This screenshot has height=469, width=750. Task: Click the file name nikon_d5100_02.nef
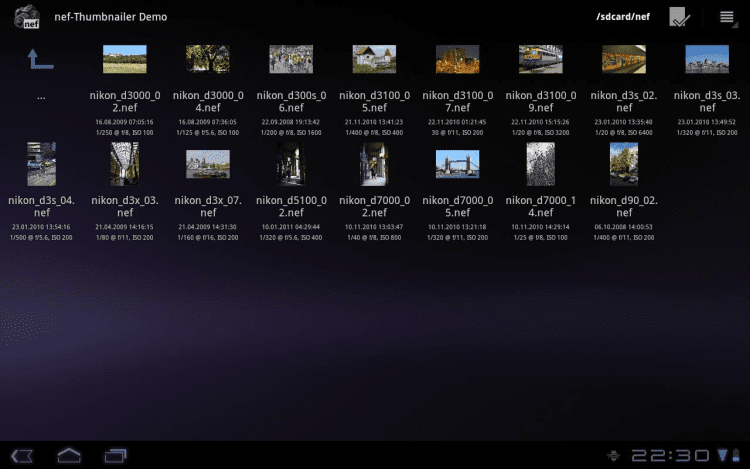click(291, 206)
